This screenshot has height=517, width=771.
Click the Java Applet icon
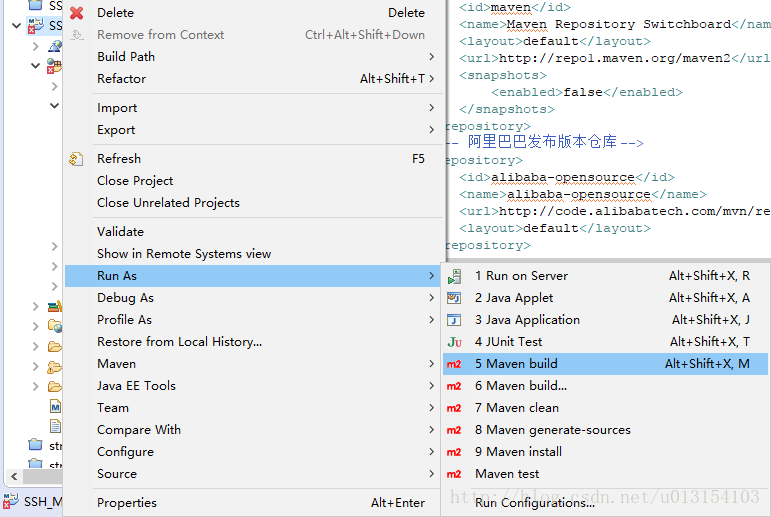pyautogui.click(x=454, y=298)
